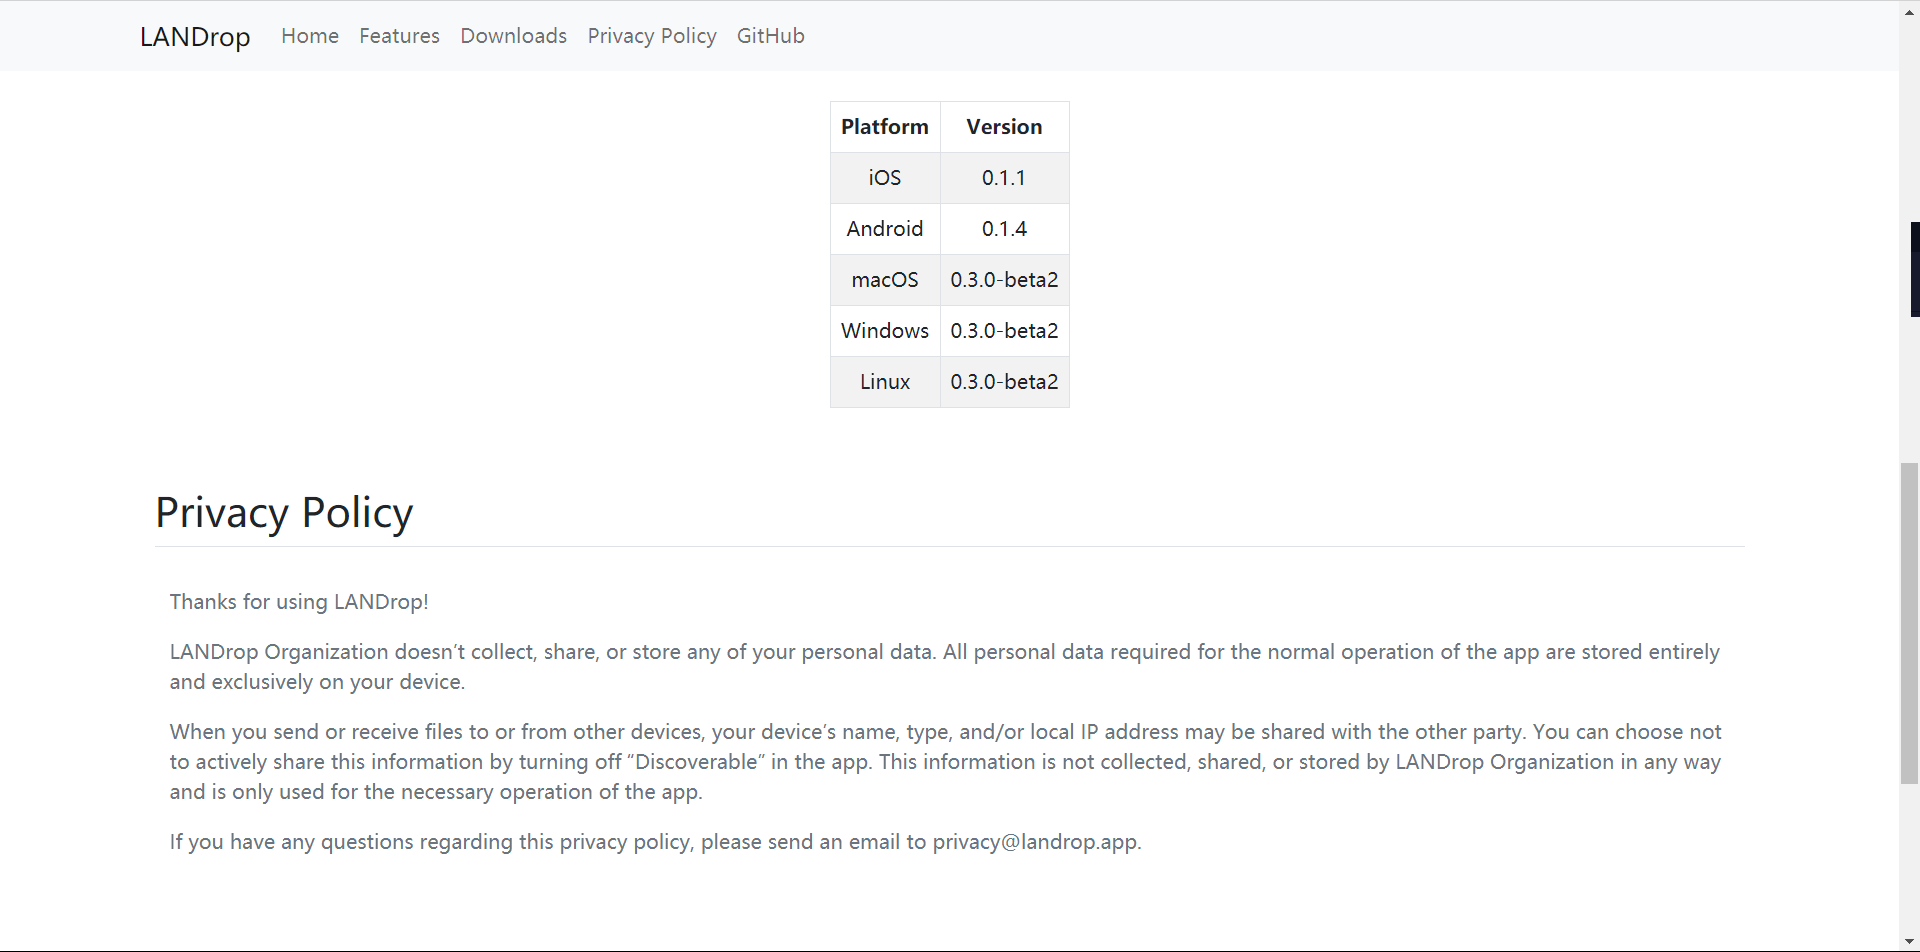Click the Platform column header
The width and height of the screenshot is (1920, 952).
(x=884, y=127)
